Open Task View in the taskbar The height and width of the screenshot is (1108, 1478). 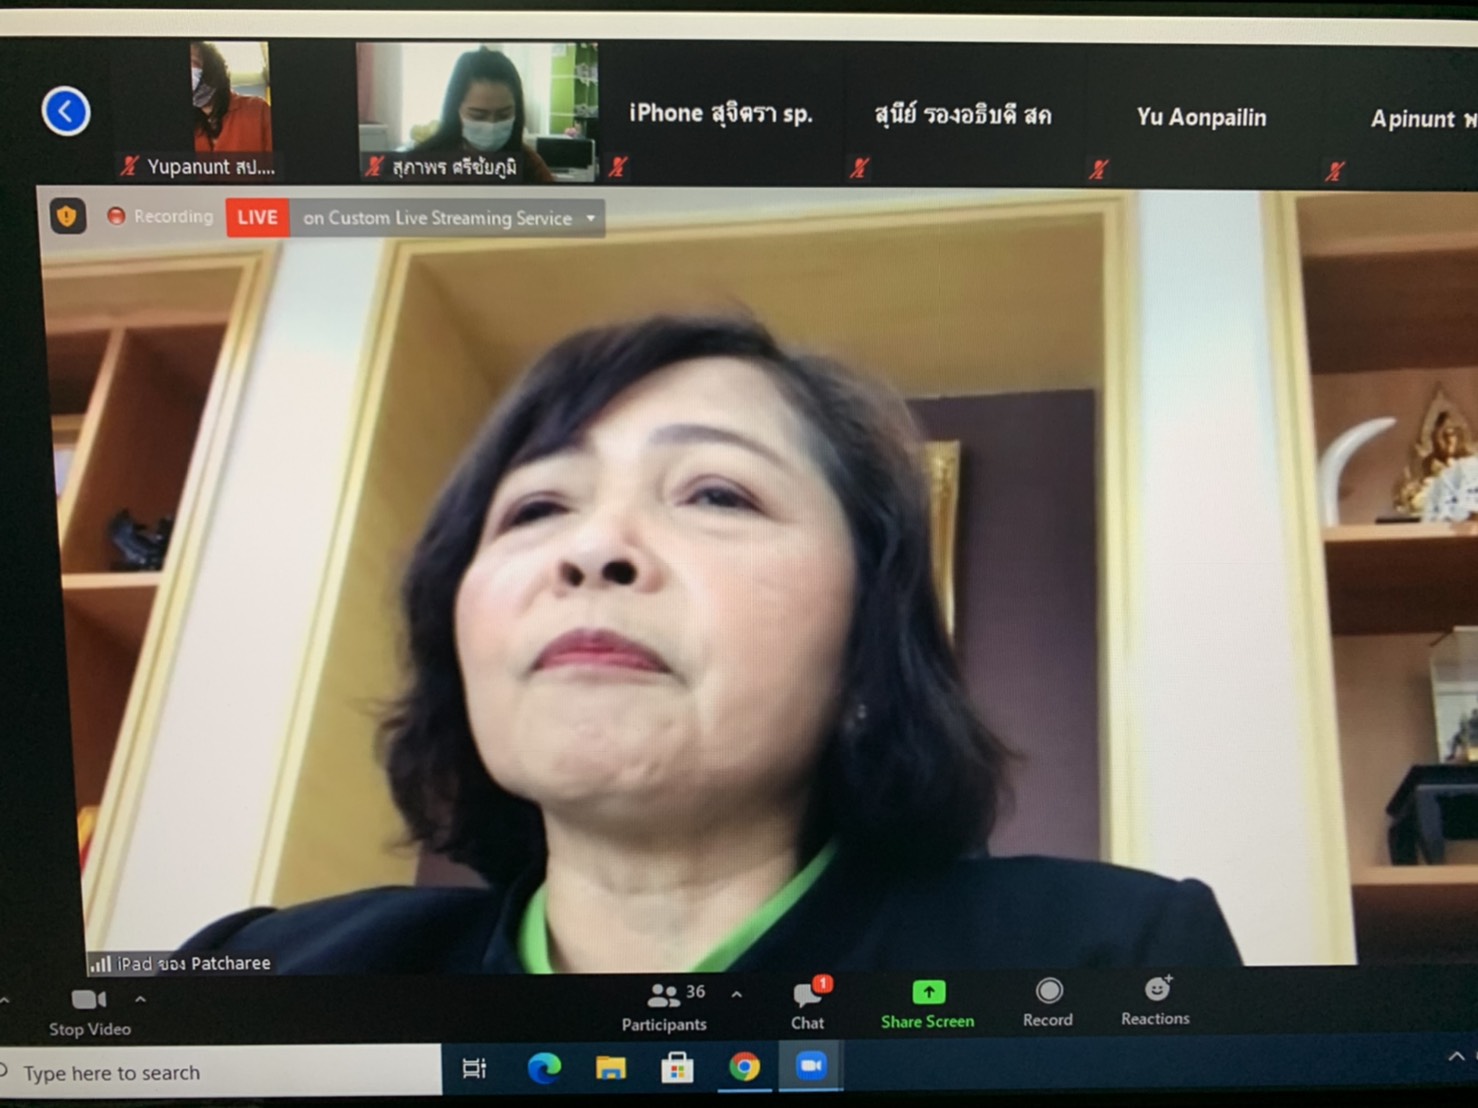click(474, 1069)
